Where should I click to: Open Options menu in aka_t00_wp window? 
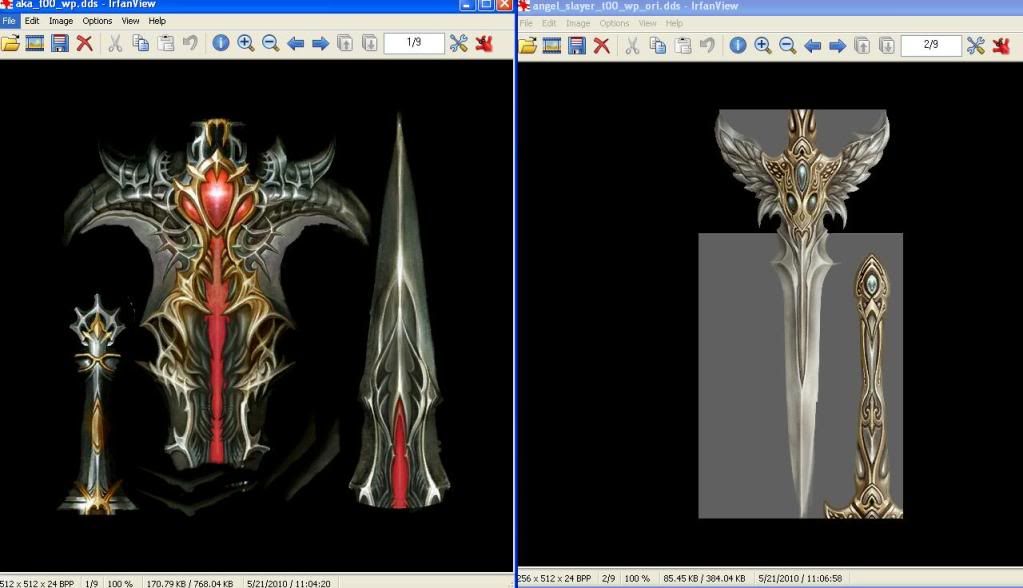pos(97,21)
